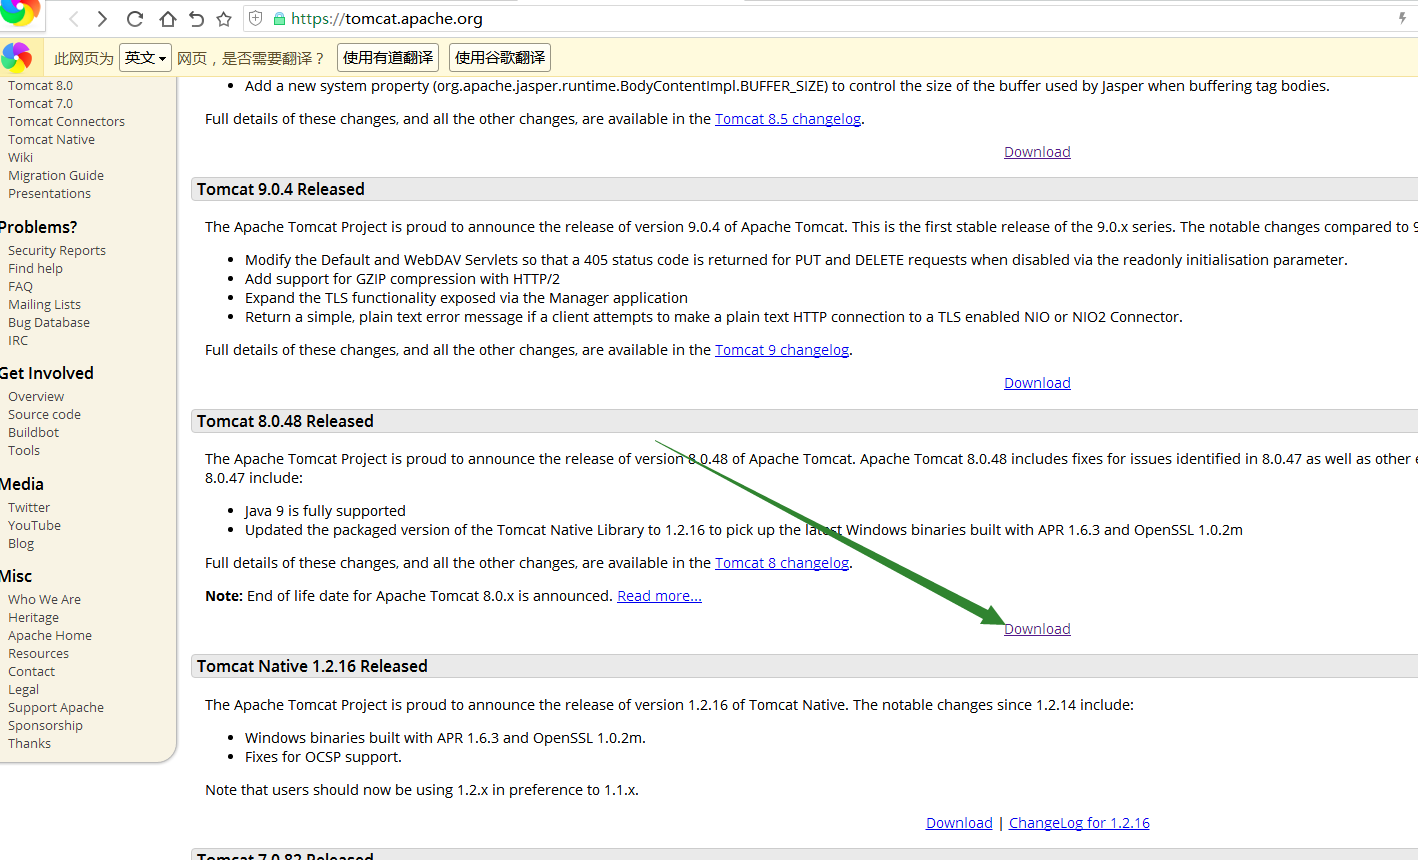Click Download above Tomcat 9.0.4 heading
1418x860 pixels.
click(1037, 152)
